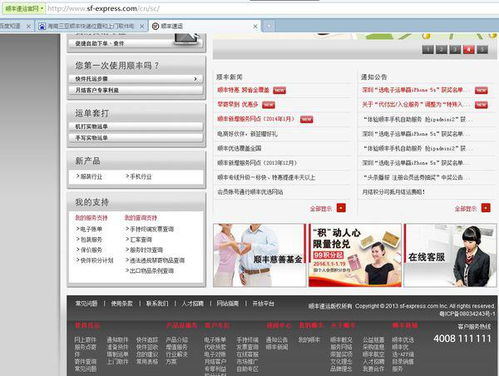This screenshot has height=376, width=499.
Task: Switch to the 顺丰速运 tab
Action: [x=205, y=26]
